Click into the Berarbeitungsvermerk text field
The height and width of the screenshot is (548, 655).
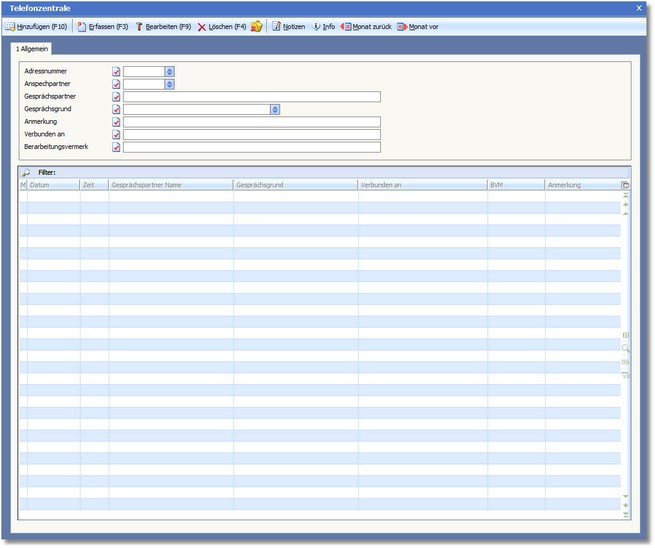[x=251, y=147]
